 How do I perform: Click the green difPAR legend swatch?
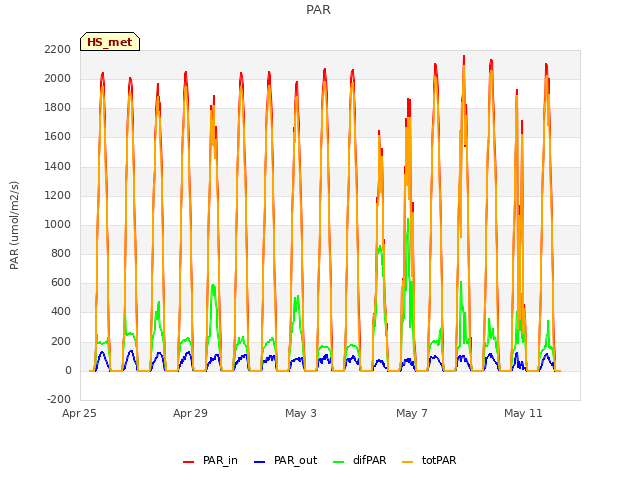click(338, 462)
